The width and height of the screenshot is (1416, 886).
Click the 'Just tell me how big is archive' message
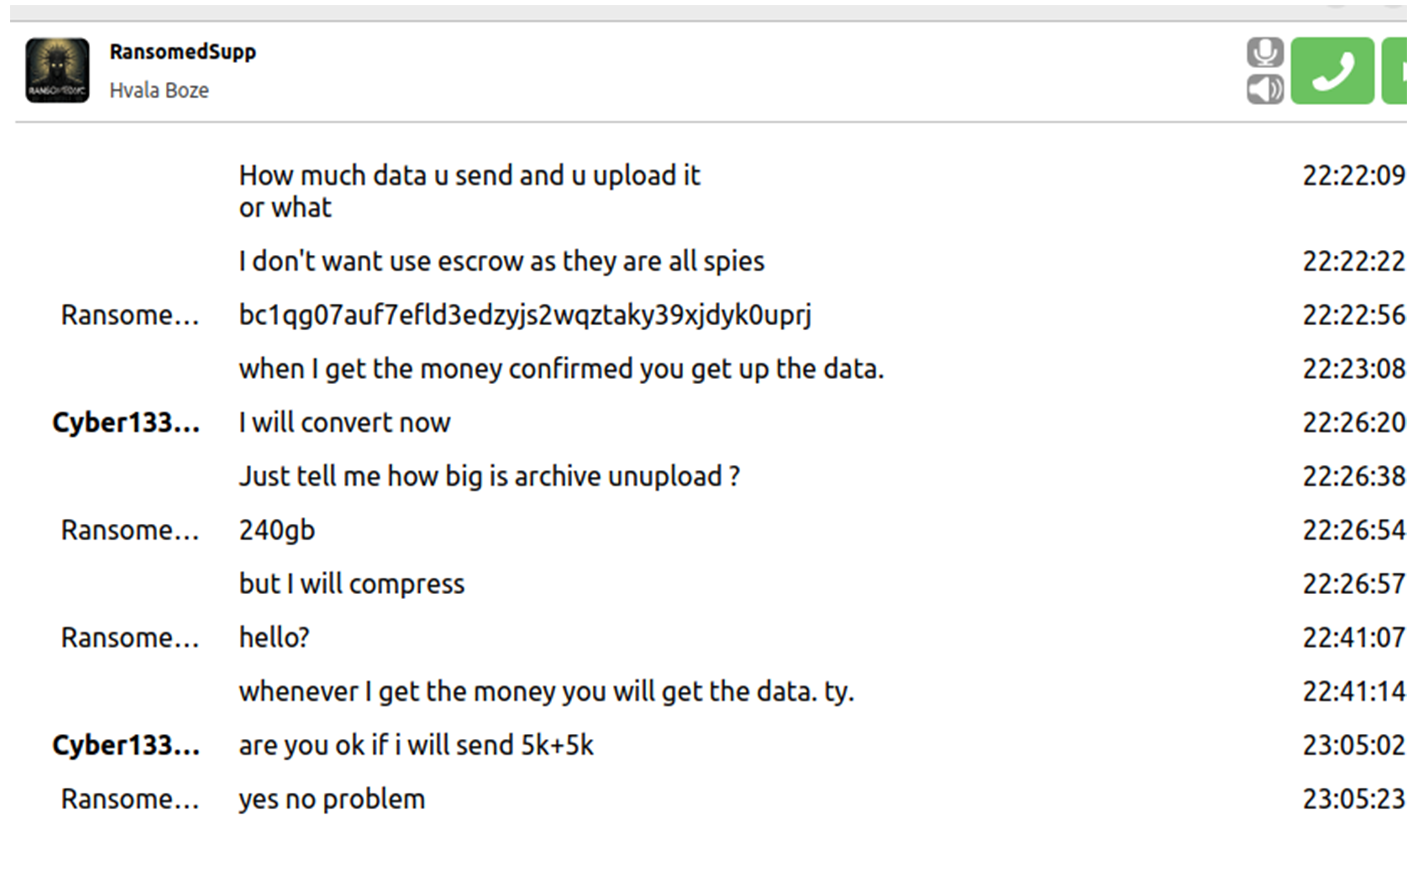[489, 477]
